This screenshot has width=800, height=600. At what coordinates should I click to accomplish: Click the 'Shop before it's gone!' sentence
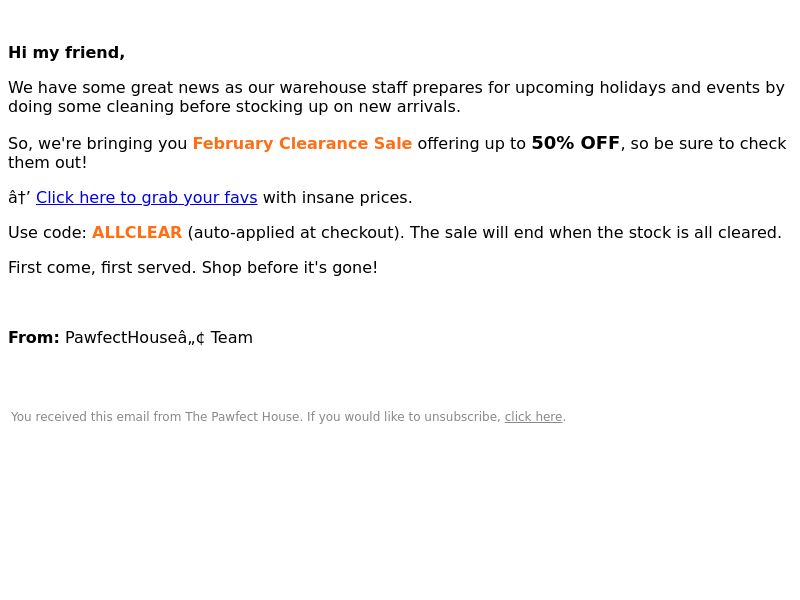coord(290,268)
